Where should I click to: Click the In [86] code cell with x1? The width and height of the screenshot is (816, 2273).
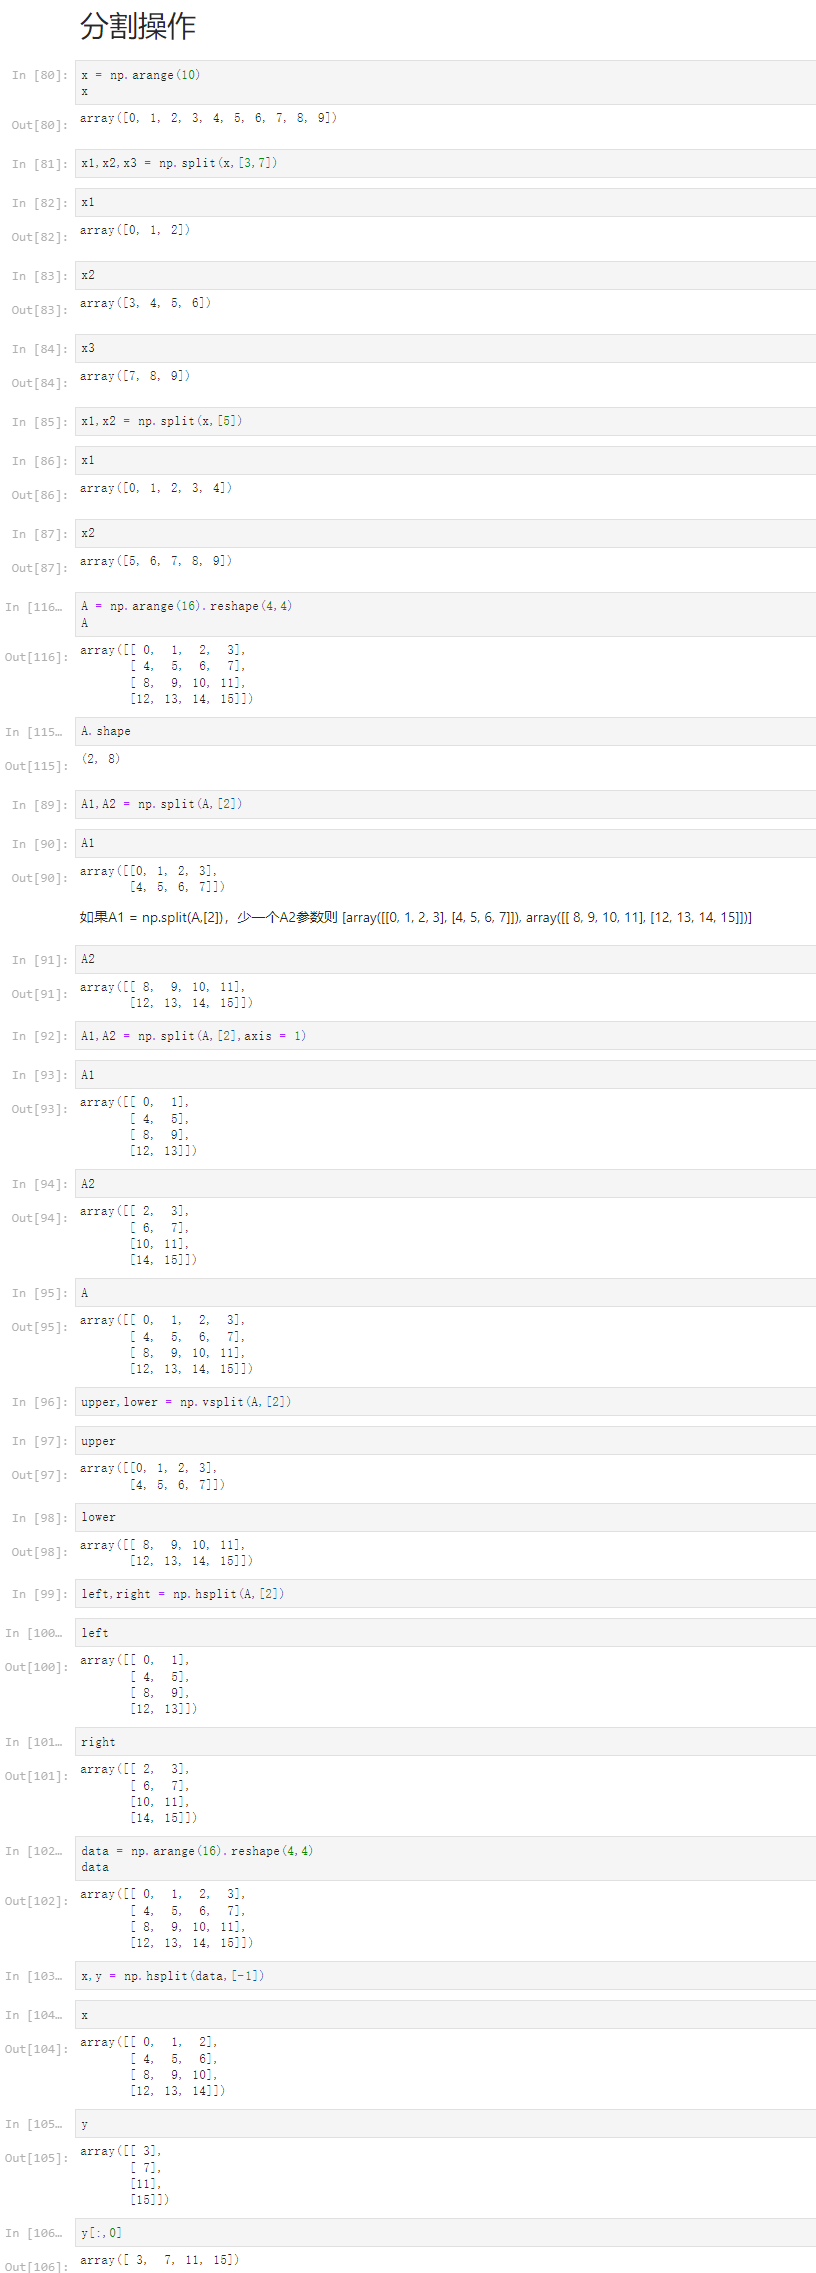click(x=445, y=461)
